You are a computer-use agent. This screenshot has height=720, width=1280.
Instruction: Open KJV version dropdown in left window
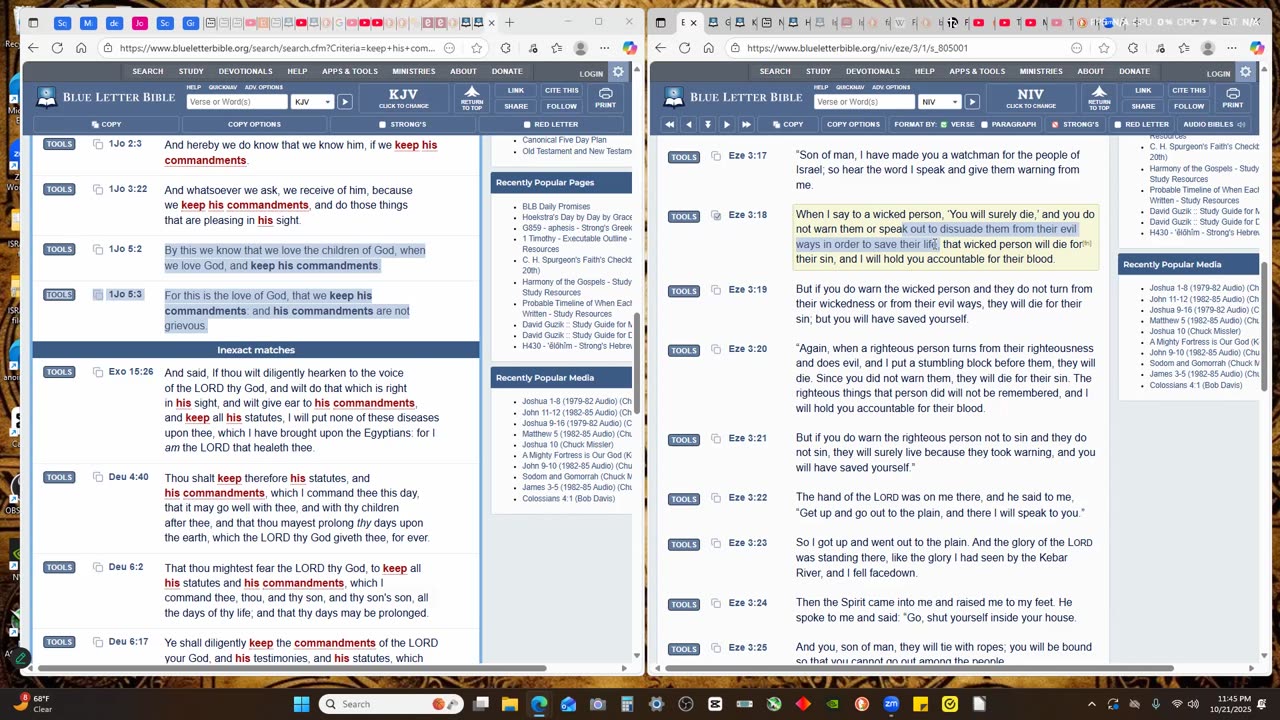click(x=312, y=102)
